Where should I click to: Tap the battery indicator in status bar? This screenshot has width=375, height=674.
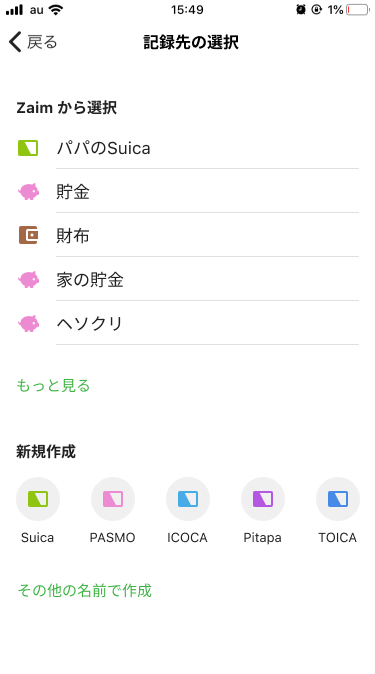pos(357,9)
